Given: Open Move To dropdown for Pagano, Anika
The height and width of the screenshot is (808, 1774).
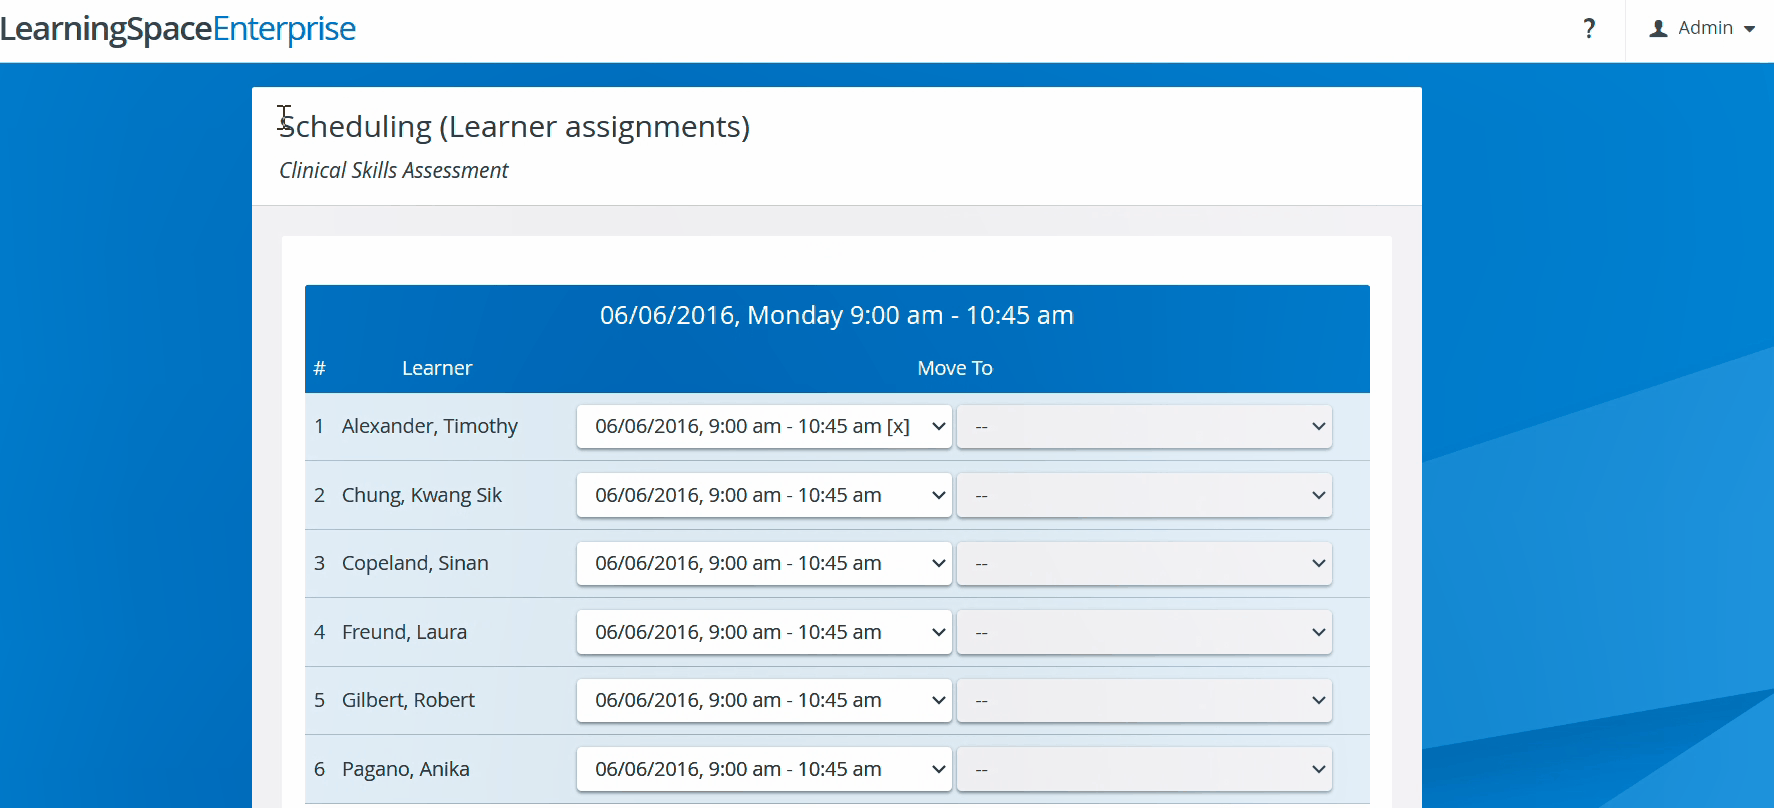Looking at the screenshot, I should click(1144, 770).
